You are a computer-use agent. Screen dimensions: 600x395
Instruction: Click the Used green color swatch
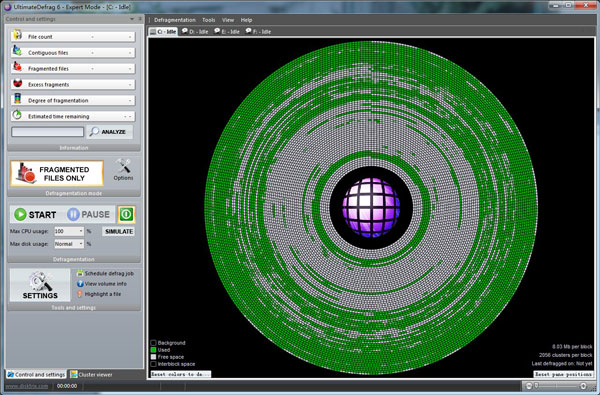pos(153,350)
